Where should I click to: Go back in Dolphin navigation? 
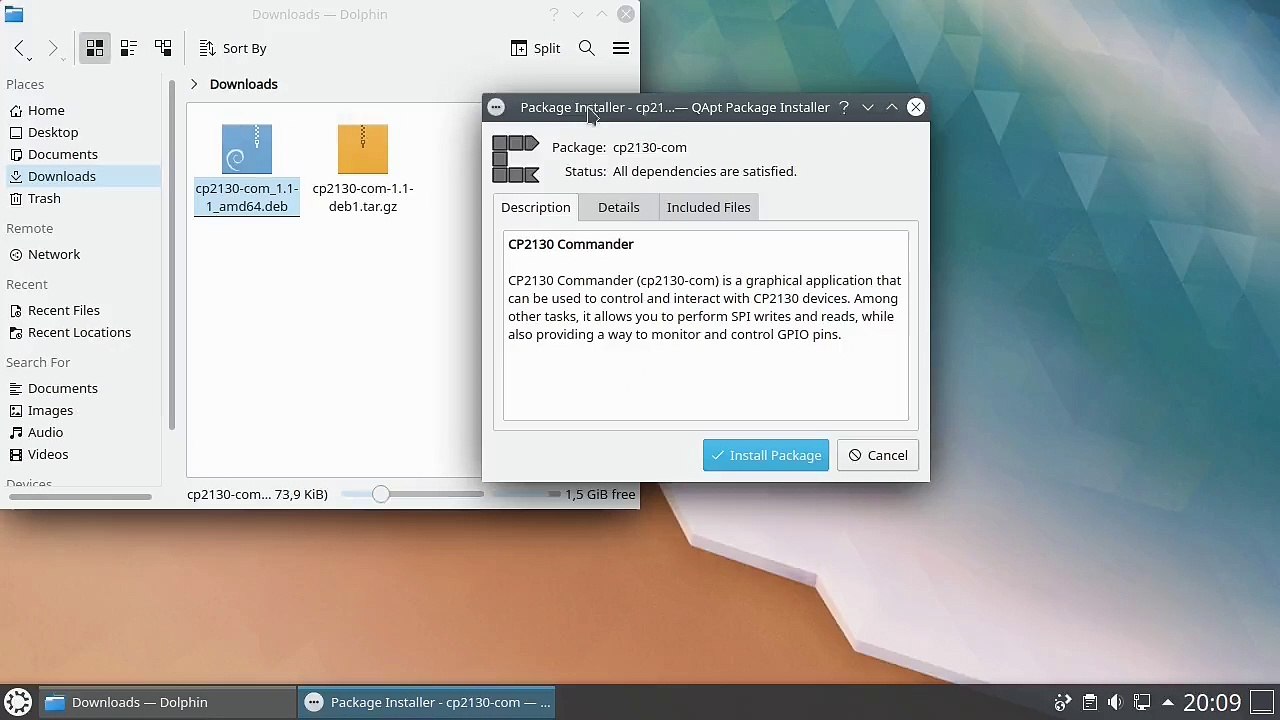20,48
